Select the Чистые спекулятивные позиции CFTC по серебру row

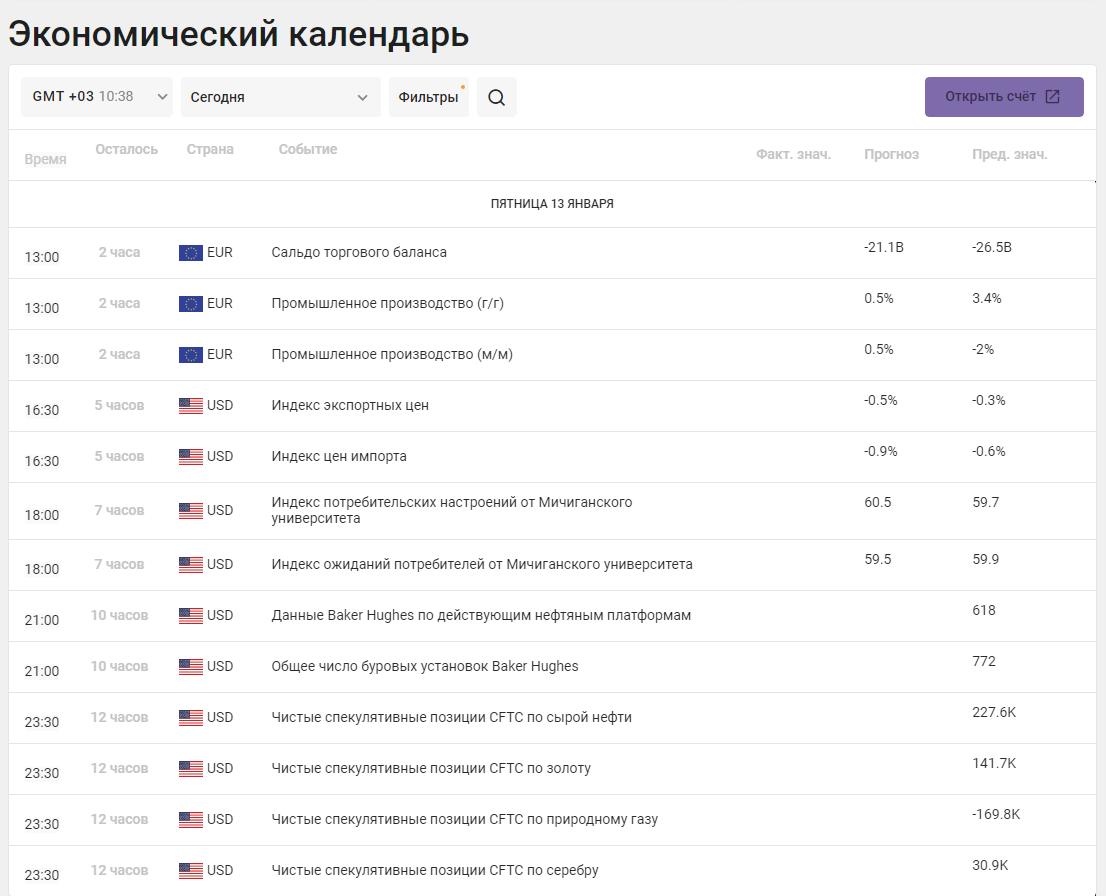[552, 871]
